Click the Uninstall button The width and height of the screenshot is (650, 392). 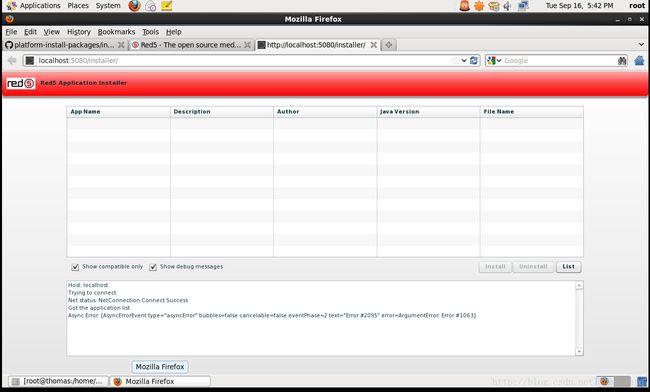tap(533, 267)
